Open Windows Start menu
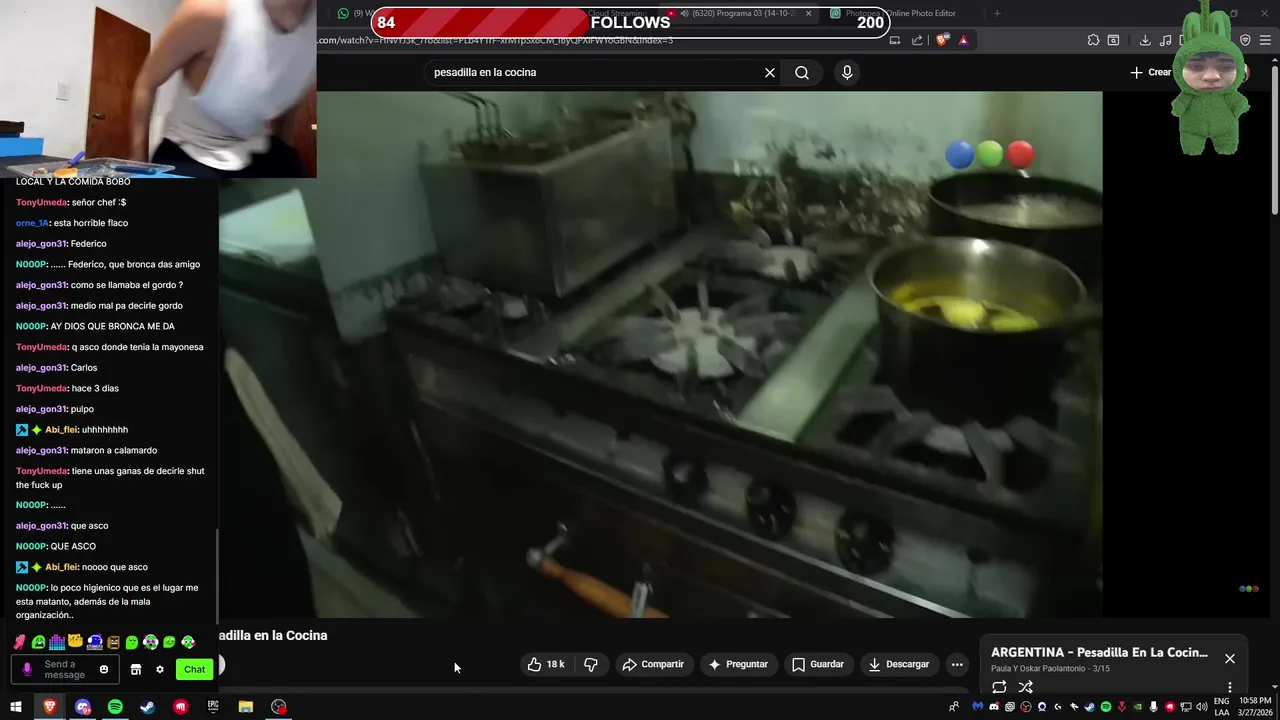The height and width of the screenshot is (720, 1280). (16, 707)
